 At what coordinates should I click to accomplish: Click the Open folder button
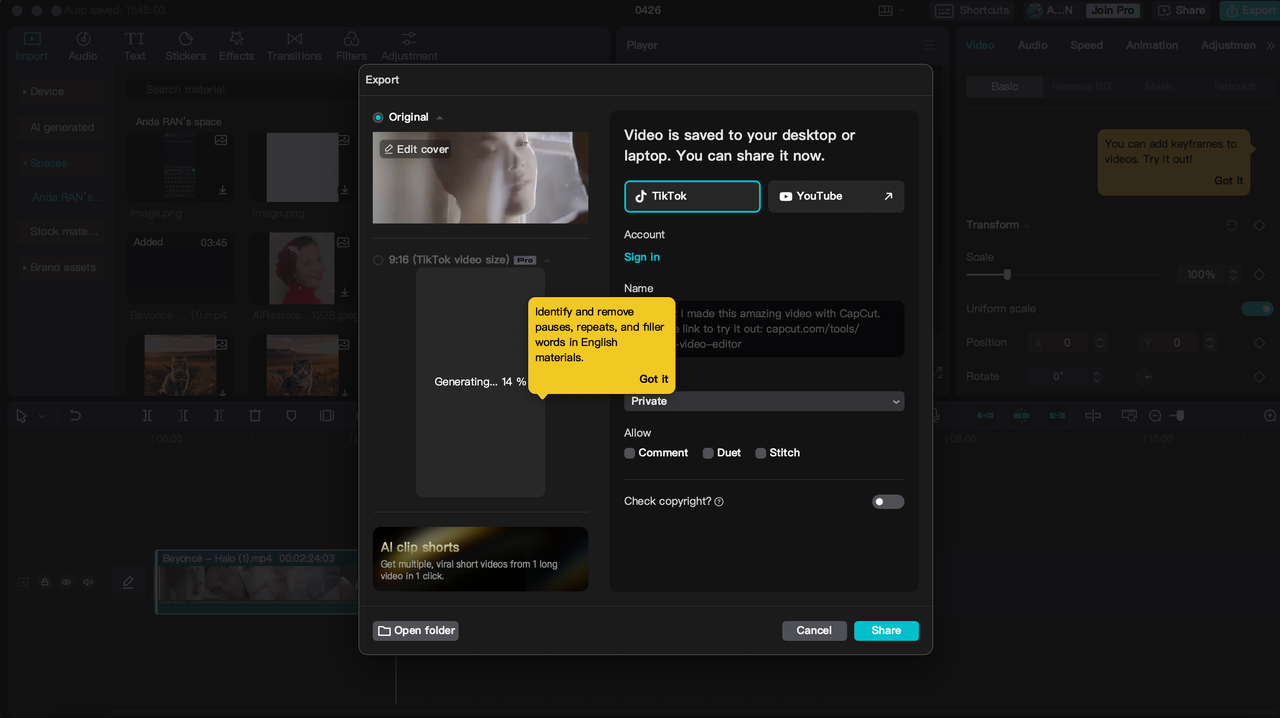click(x=416, y=631)
